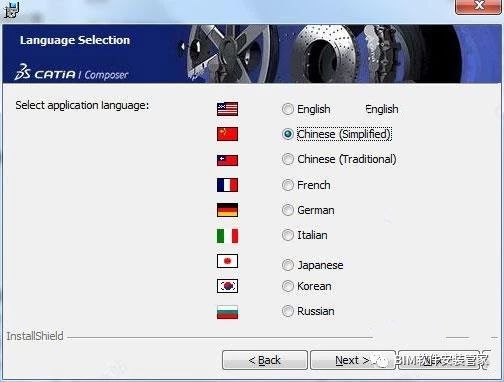Click the German flag icon
Viewport: 504px width, 382px height.
click(x=227, y=210)
